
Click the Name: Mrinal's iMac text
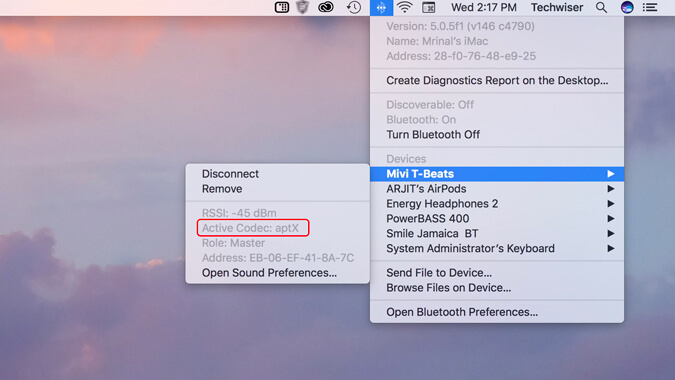(x=437, y=41)
